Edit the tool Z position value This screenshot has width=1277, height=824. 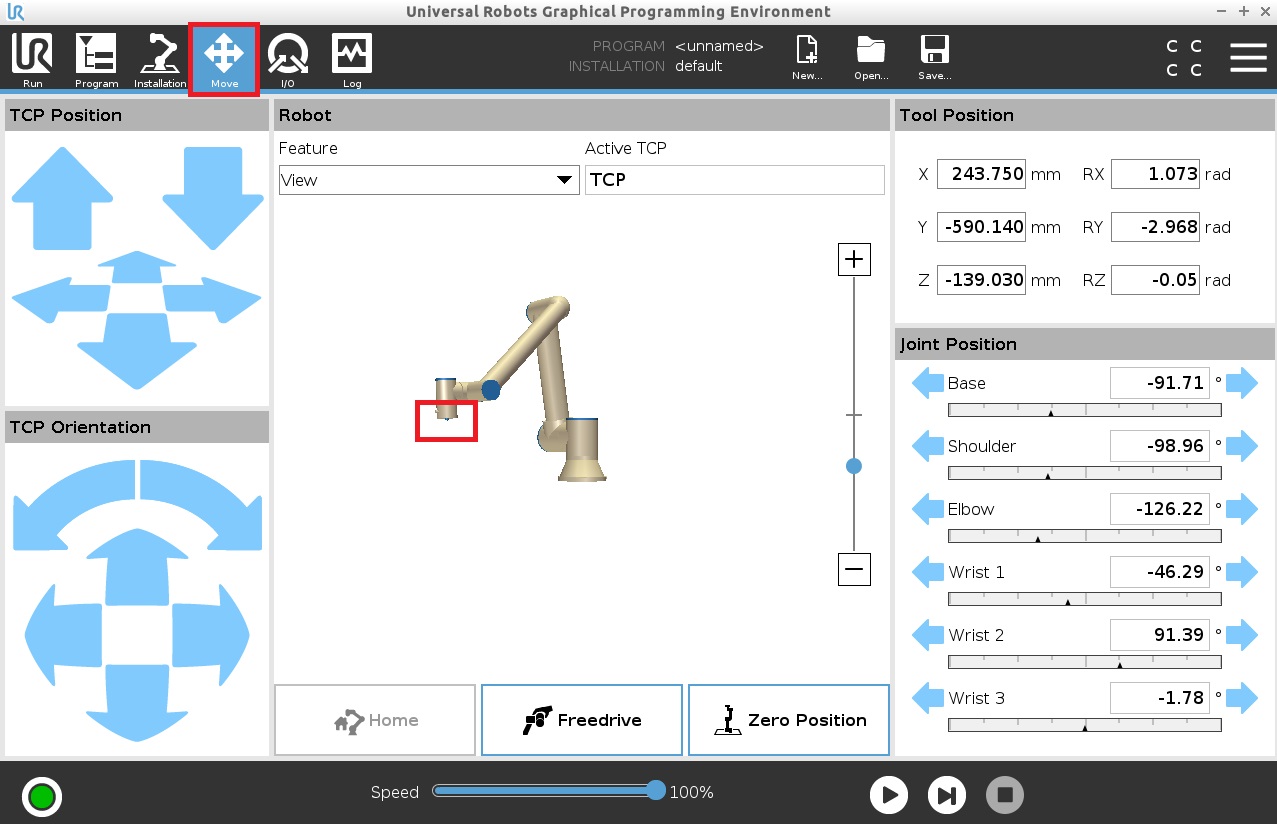[x=982, y=280]
